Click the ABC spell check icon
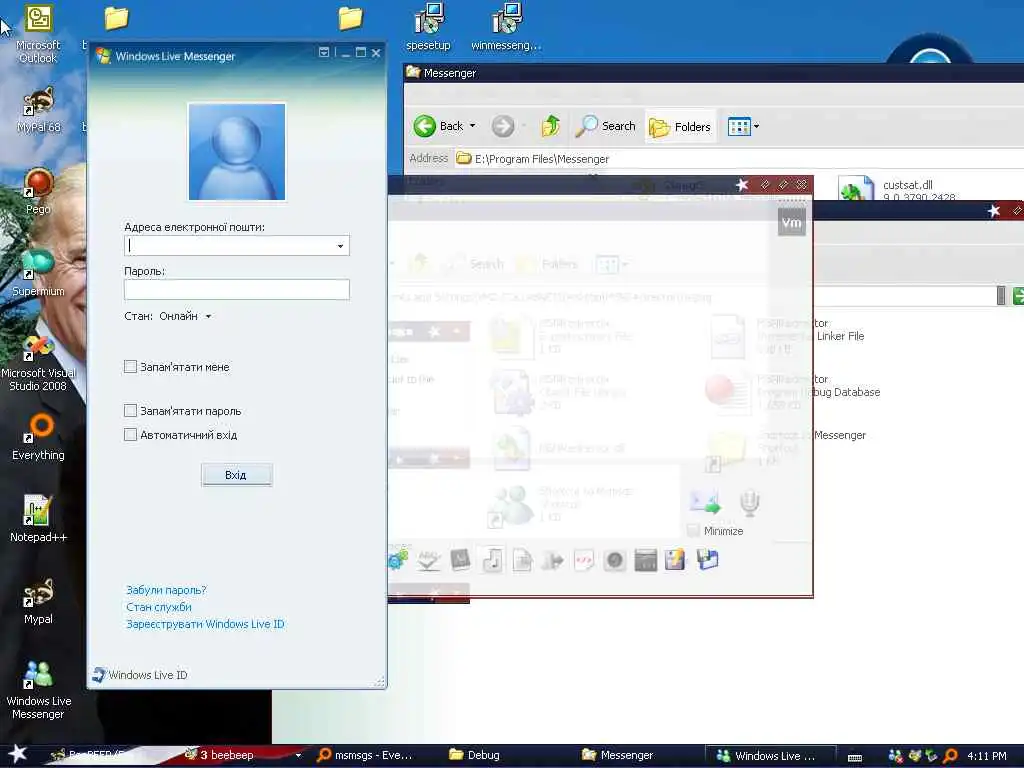Screen dimensions: 1024x768 point(428,560)
